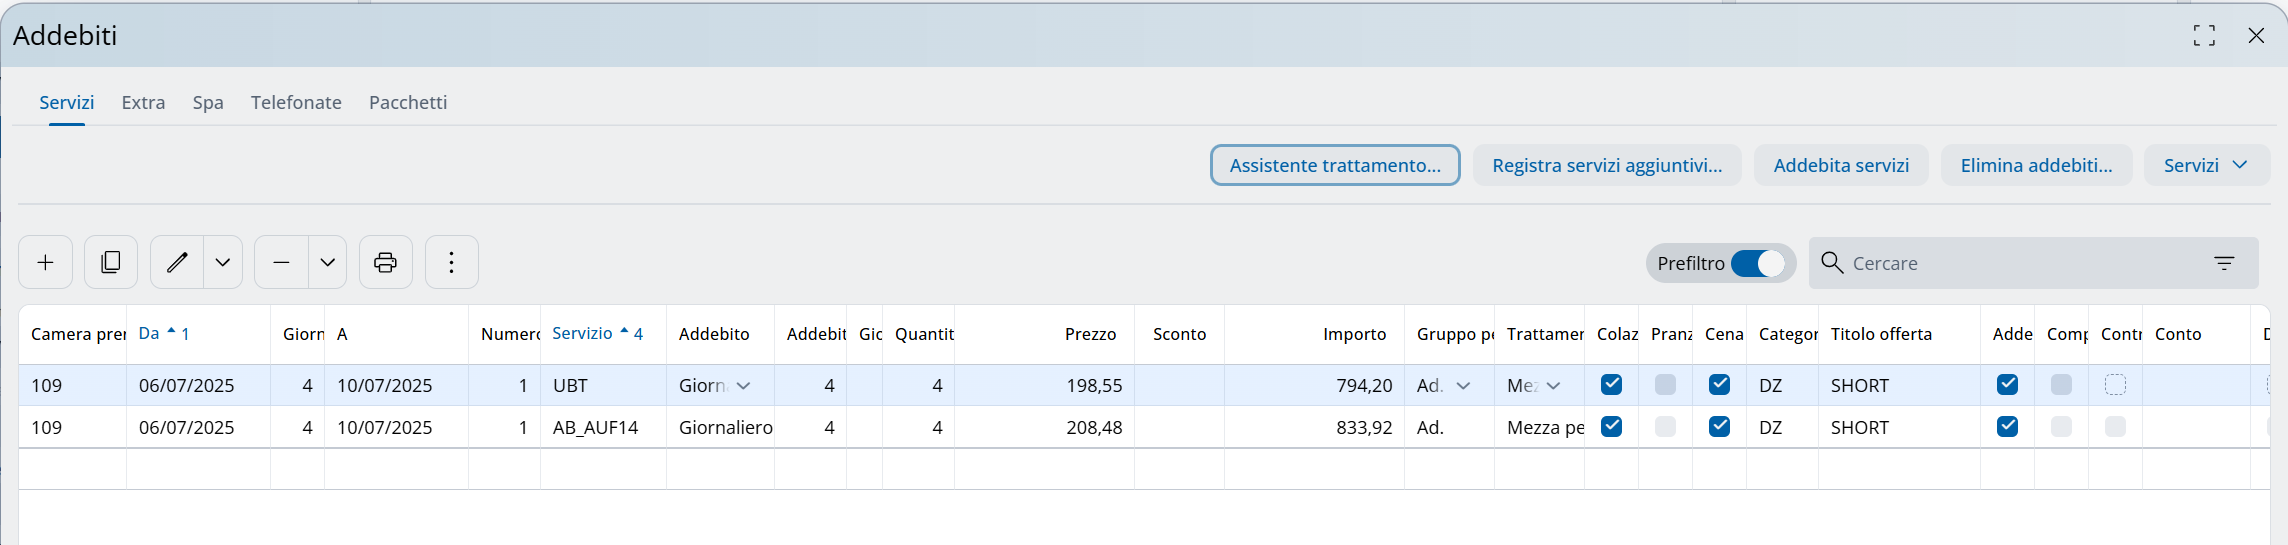
Task: Turn off the Prefiltro toggle
Action: click(x=1757, y=263)
